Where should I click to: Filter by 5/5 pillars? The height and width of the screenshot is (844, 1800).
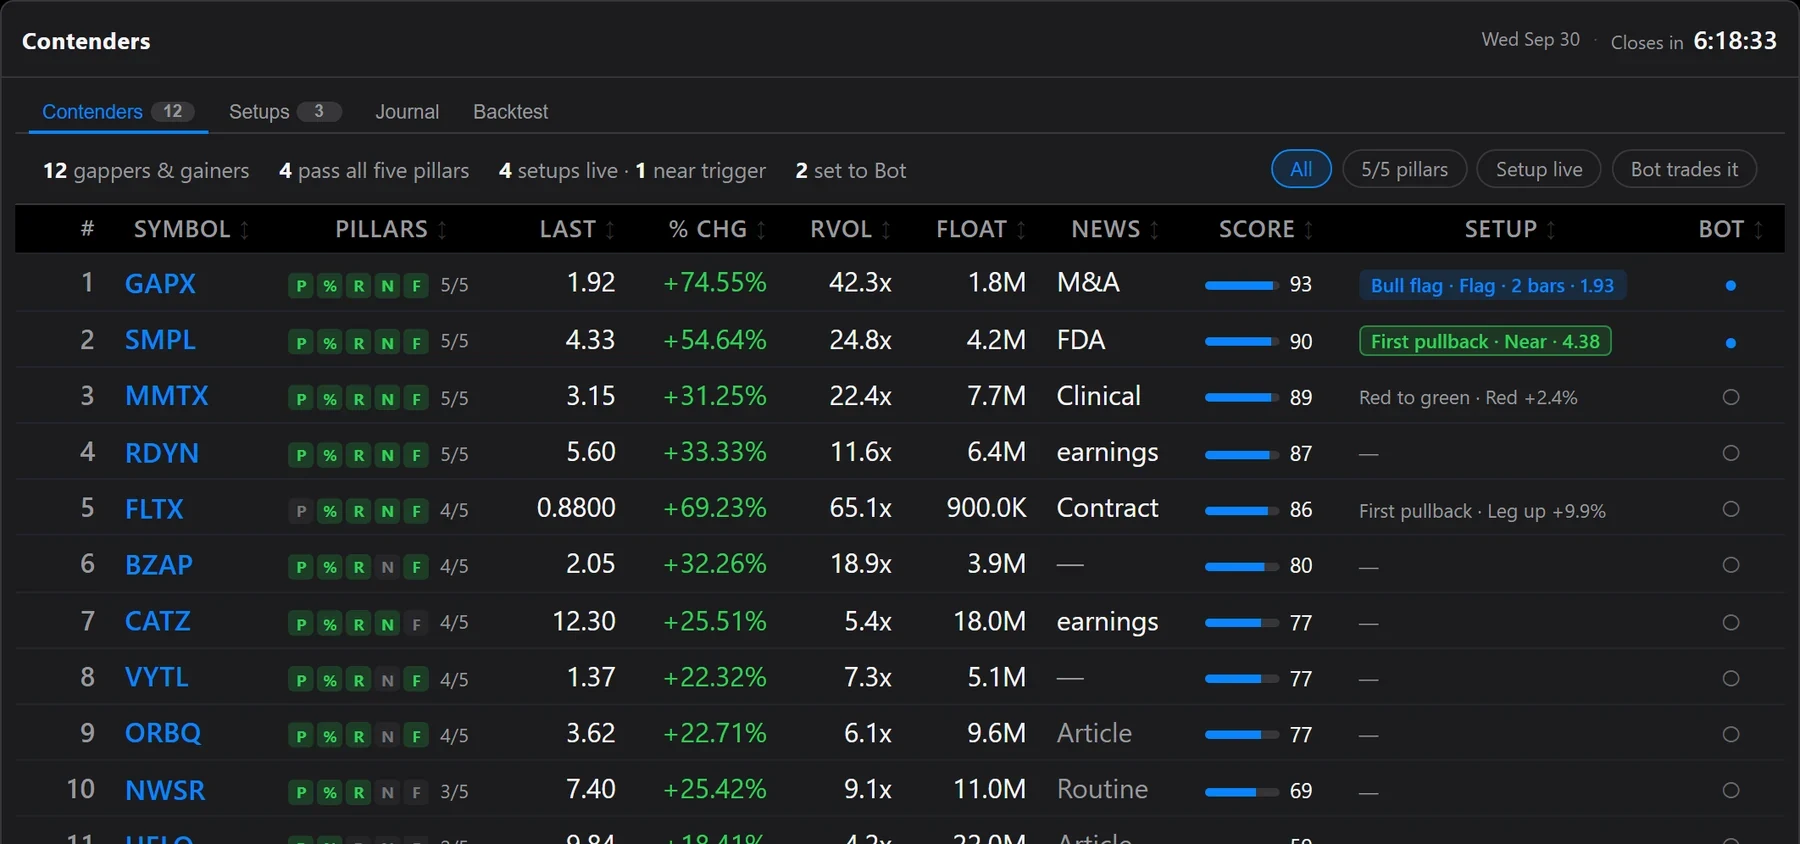[1404, 169]
